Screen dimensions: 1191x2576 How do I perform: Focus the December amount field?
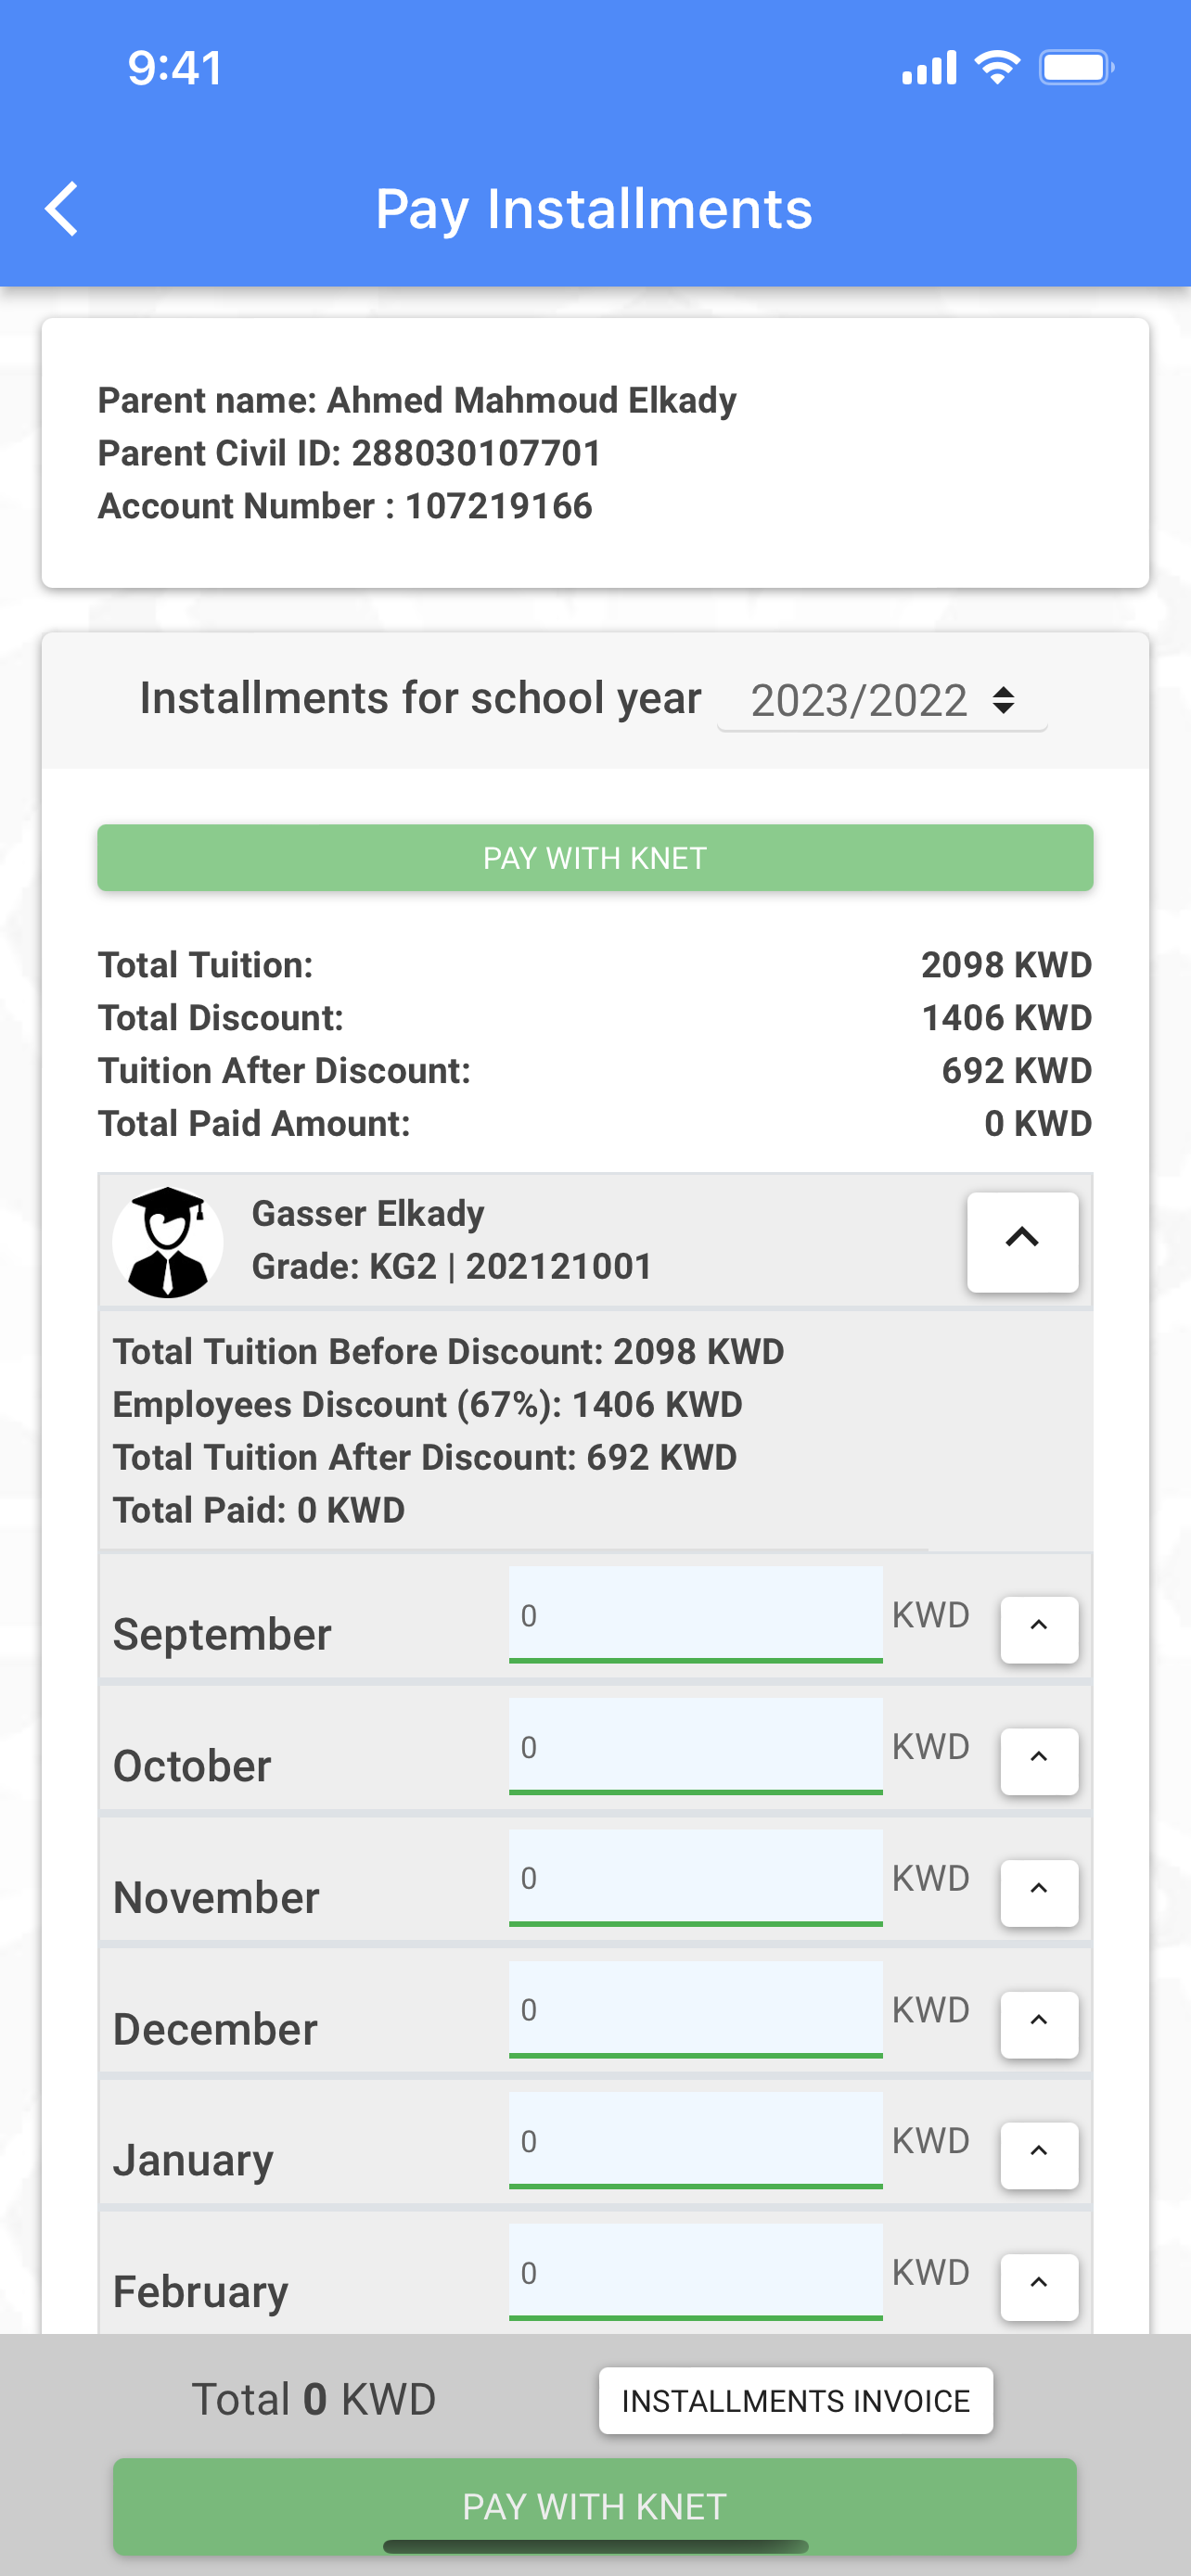click(695, 2009)
